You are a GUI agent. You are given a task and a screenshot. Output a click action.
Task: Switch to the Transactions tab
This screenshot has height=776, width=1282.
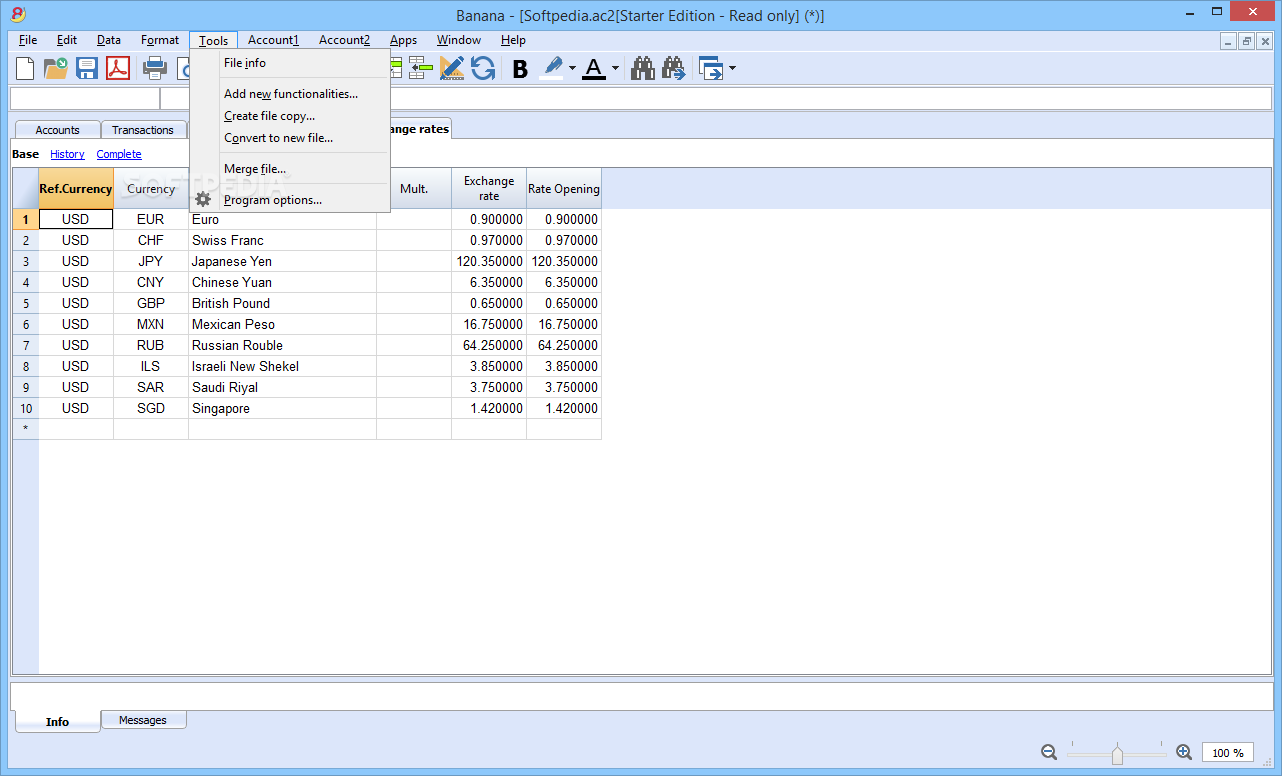(x=143, y=130)
